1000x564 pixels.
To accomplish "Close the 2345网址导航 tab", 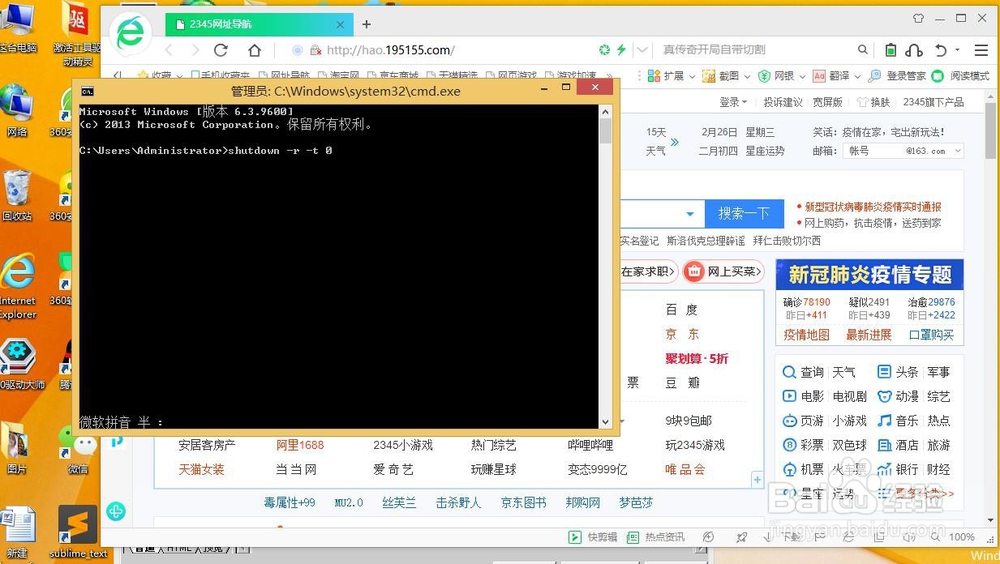I will [x=340, y=24].
